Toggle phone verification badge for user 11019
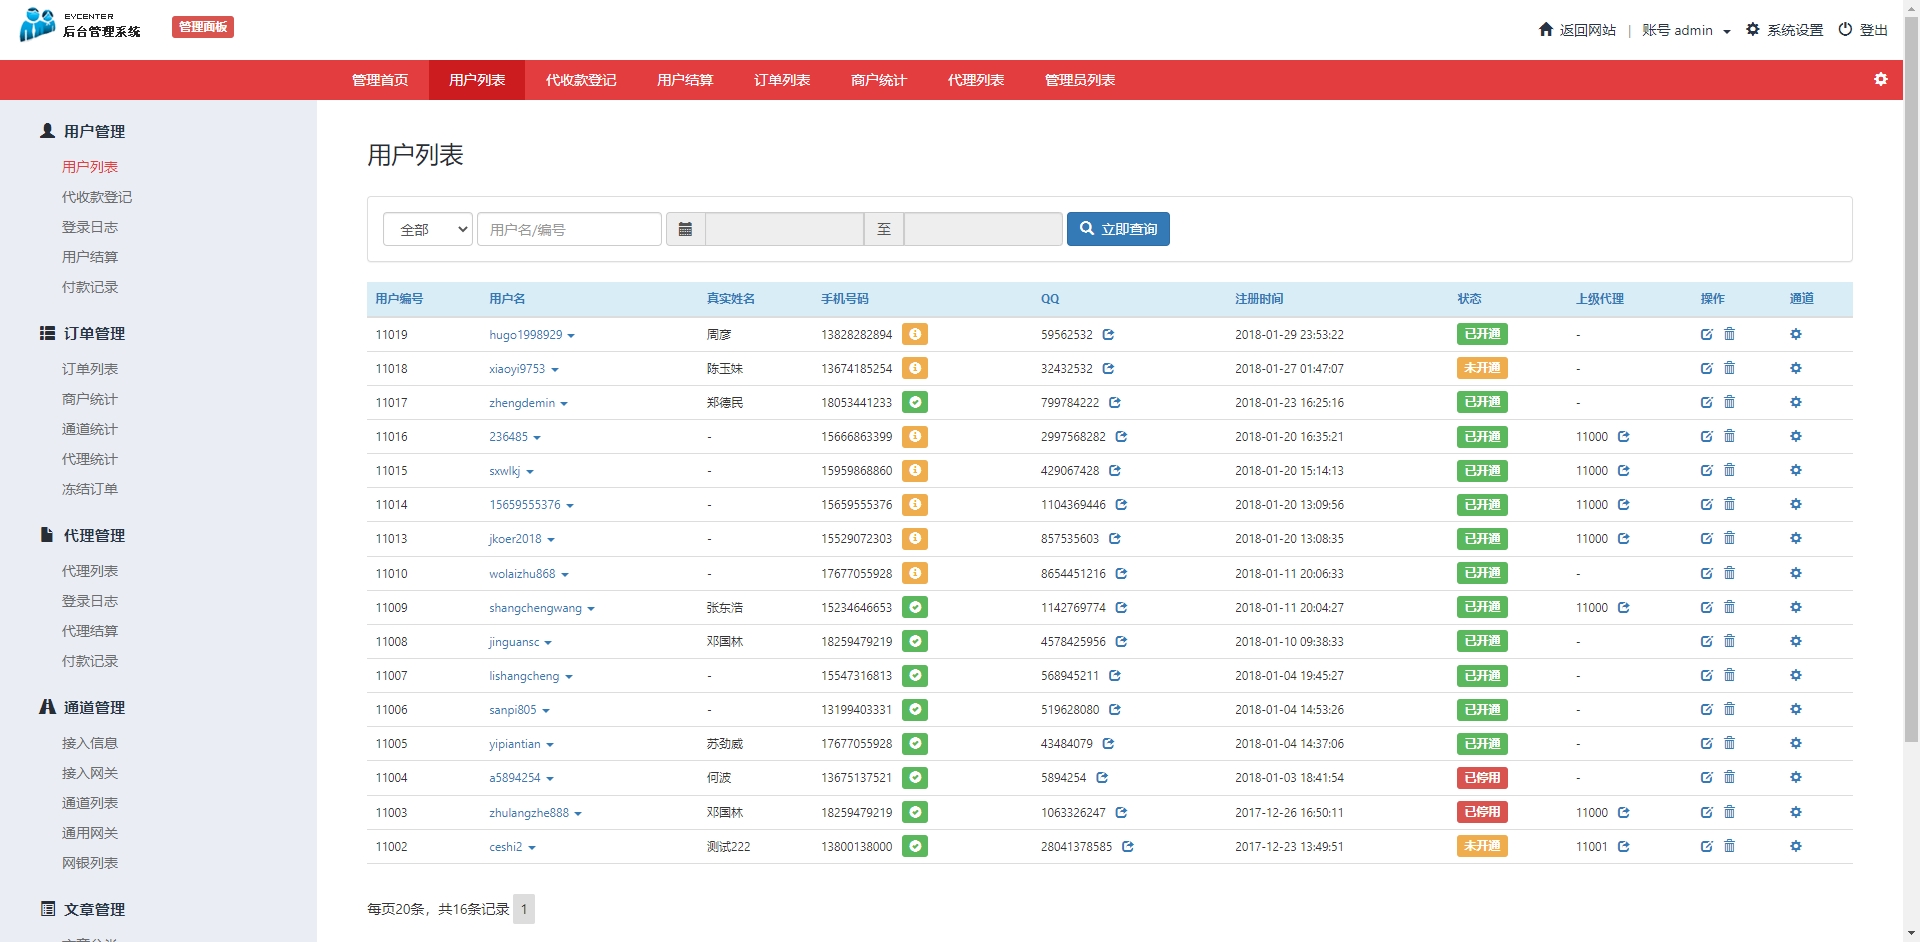 (x=914, y=335)
